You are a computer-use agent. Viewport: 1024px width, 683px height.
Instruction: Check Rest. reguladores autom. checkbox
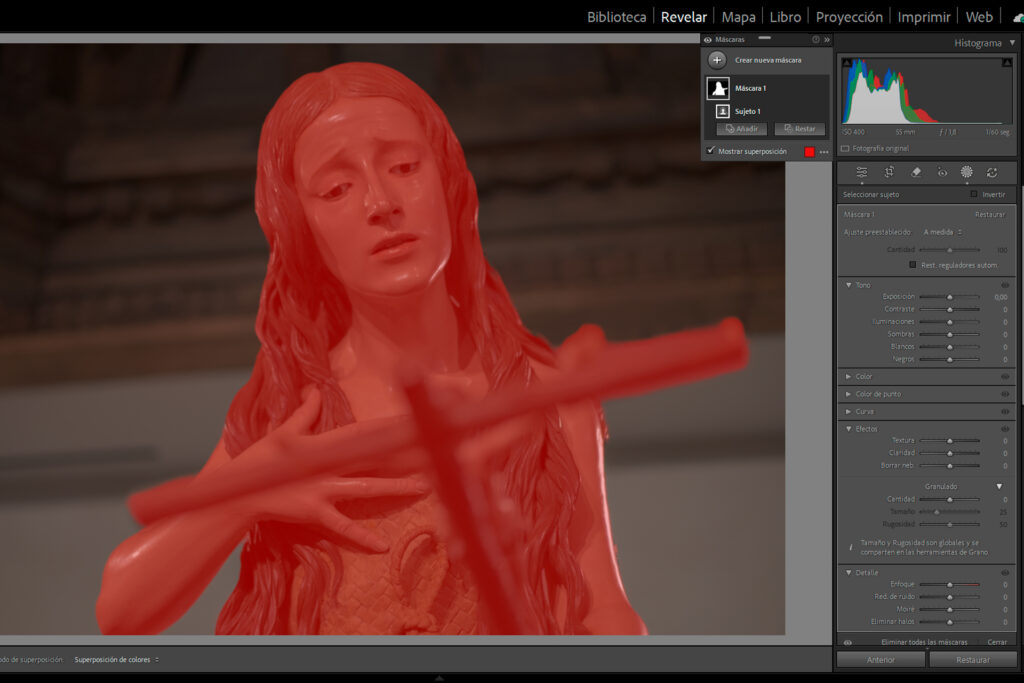pyautogui.click(x=912, y=264)
